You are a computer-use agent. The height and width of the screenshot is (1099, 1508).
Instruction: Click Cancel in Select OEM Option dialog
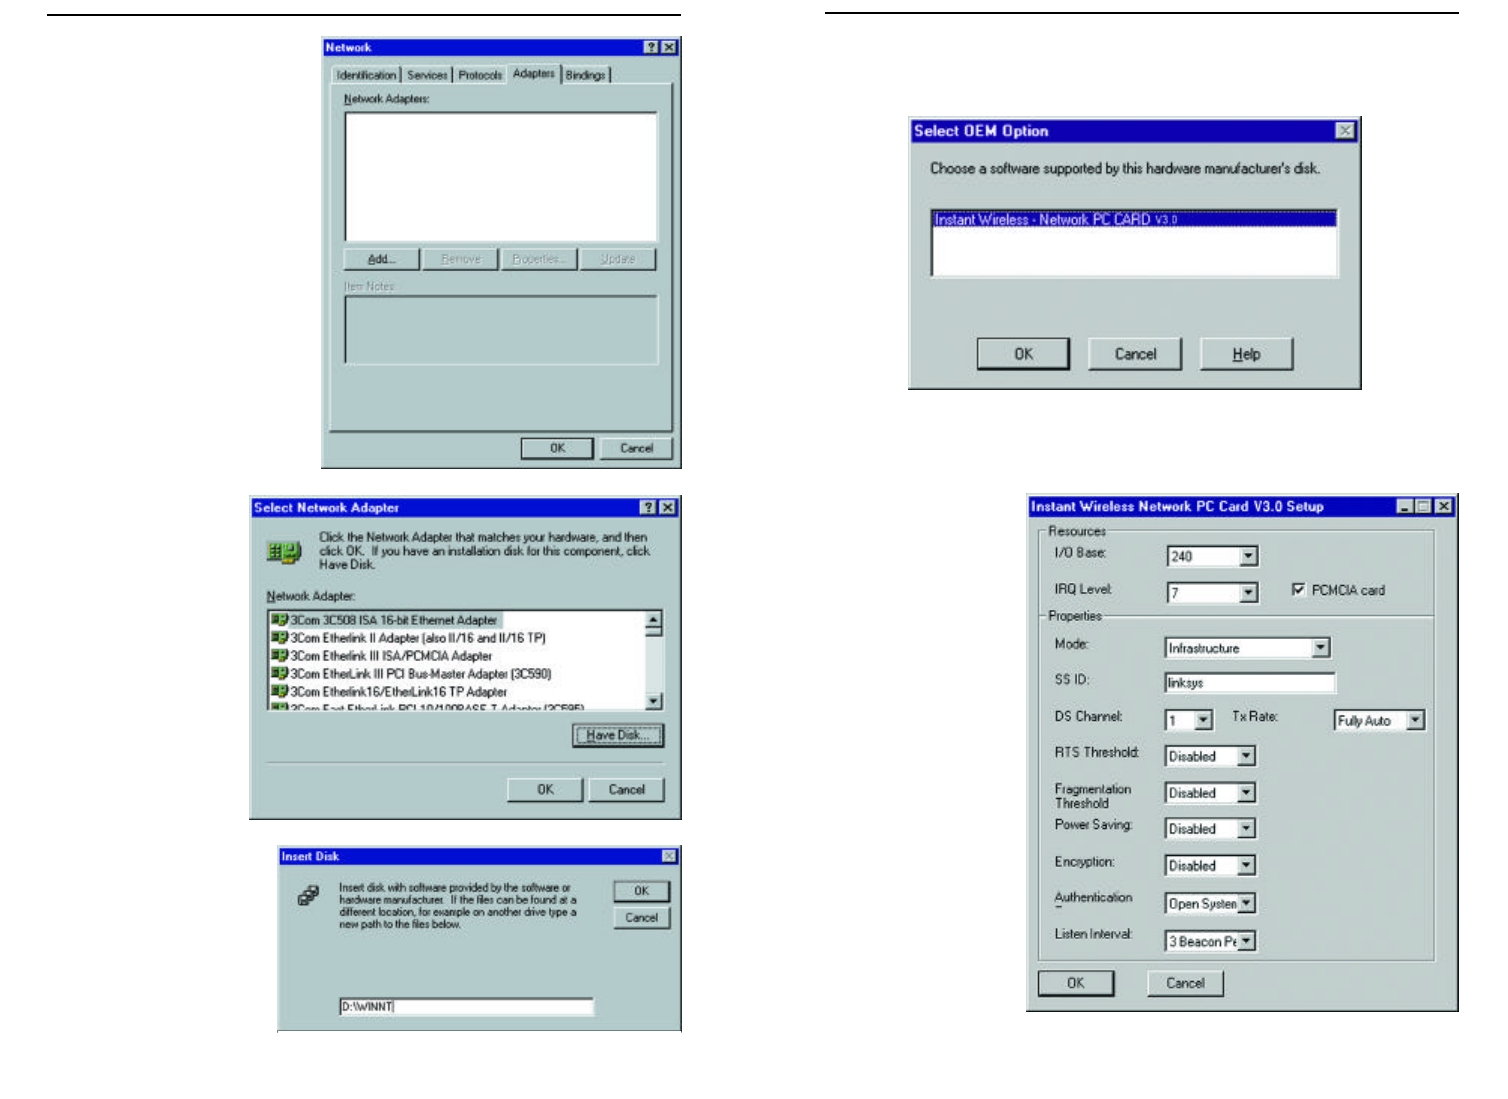point(1135,354)
